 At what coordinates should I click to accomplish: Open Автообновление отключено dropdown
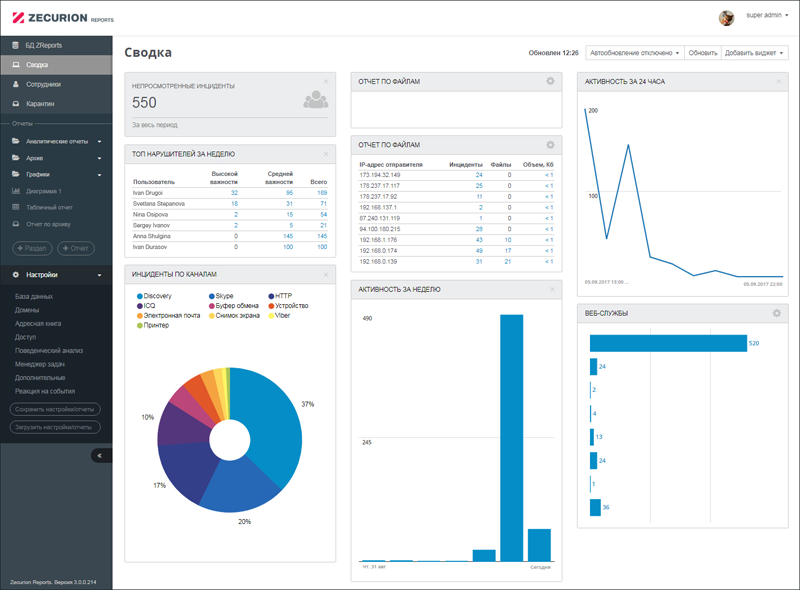(x=634, y=53)
